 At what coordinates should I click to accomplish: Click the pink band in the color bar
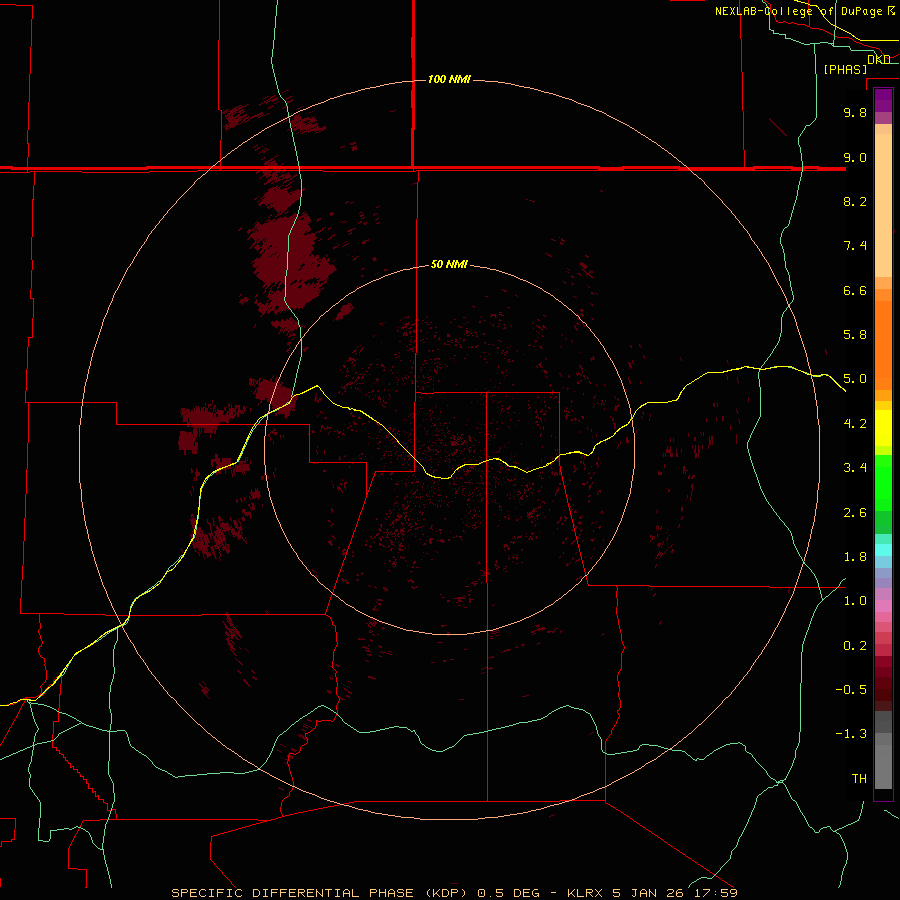click(x=883, y=606)
